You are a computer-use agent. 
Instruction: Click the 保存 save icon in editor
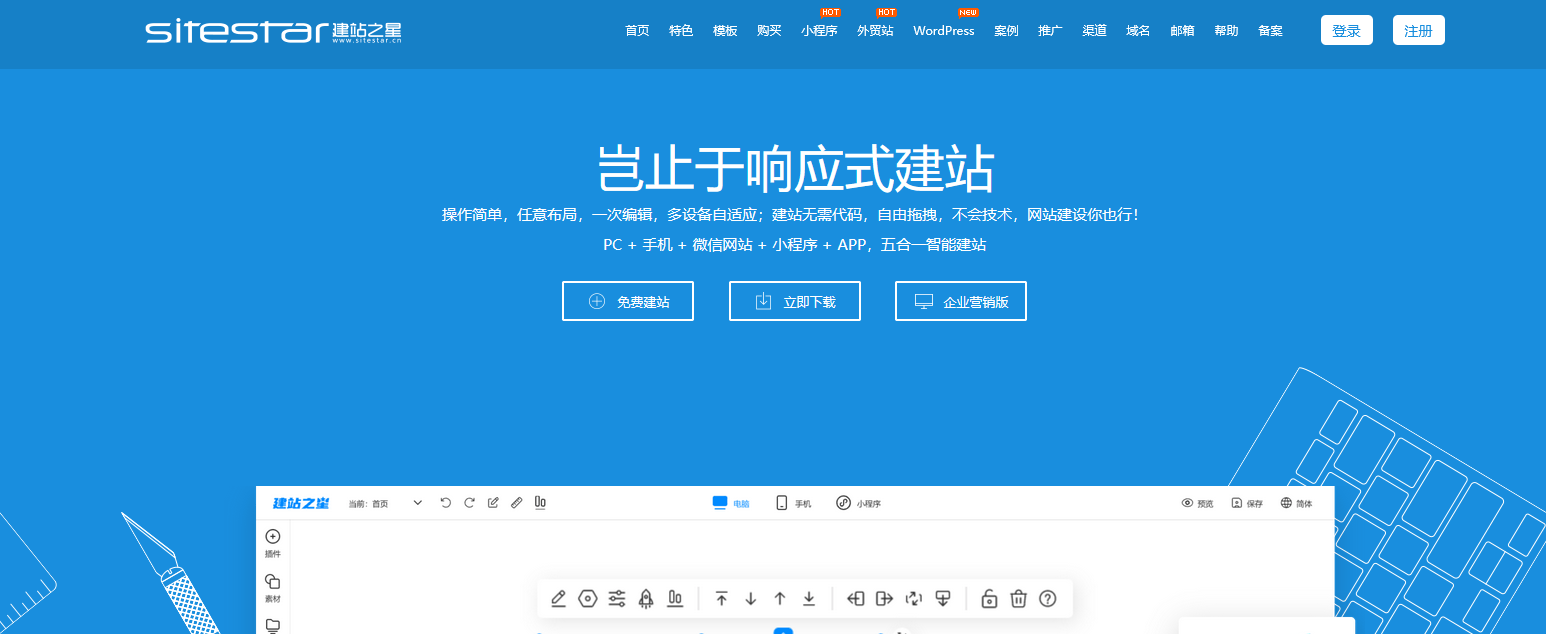tap(1236, 503)
